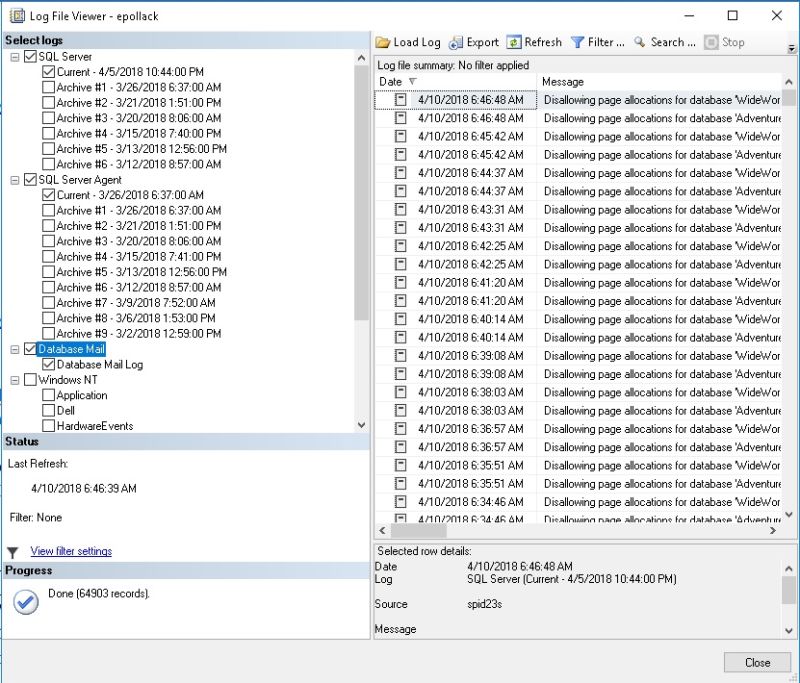800x683 pixels.
Task: Click the Export log icon
Action: click(455, 42)
